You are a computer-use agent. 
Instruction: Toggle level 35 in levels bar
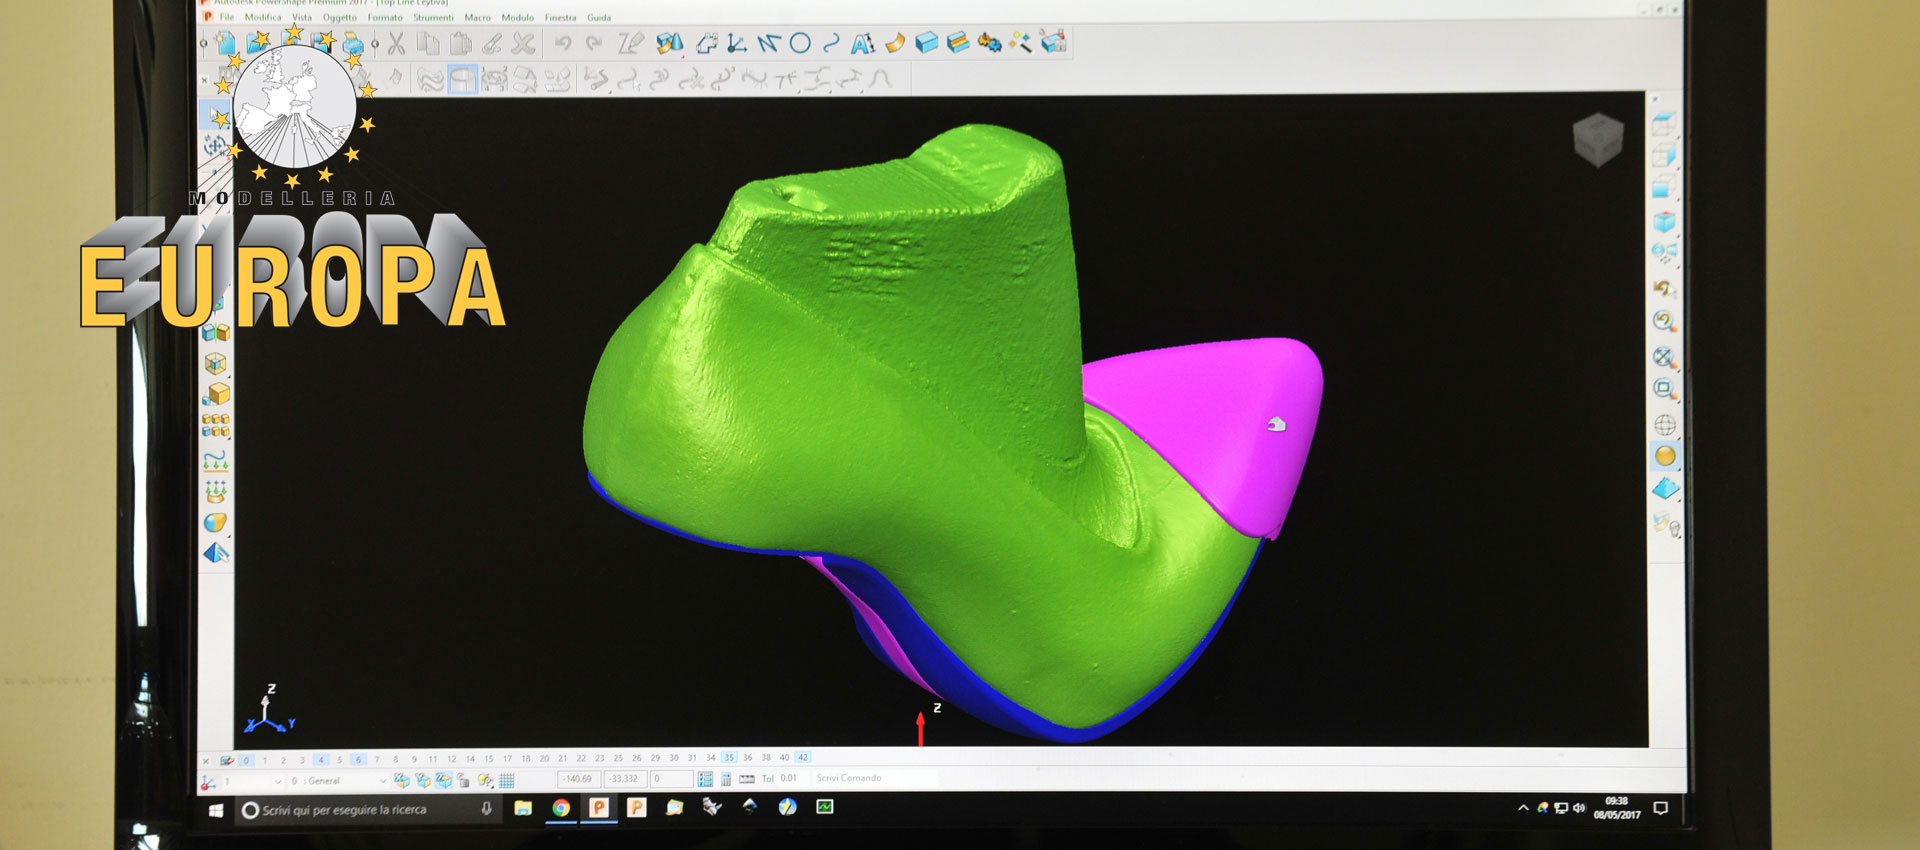(x=729, y=758)
